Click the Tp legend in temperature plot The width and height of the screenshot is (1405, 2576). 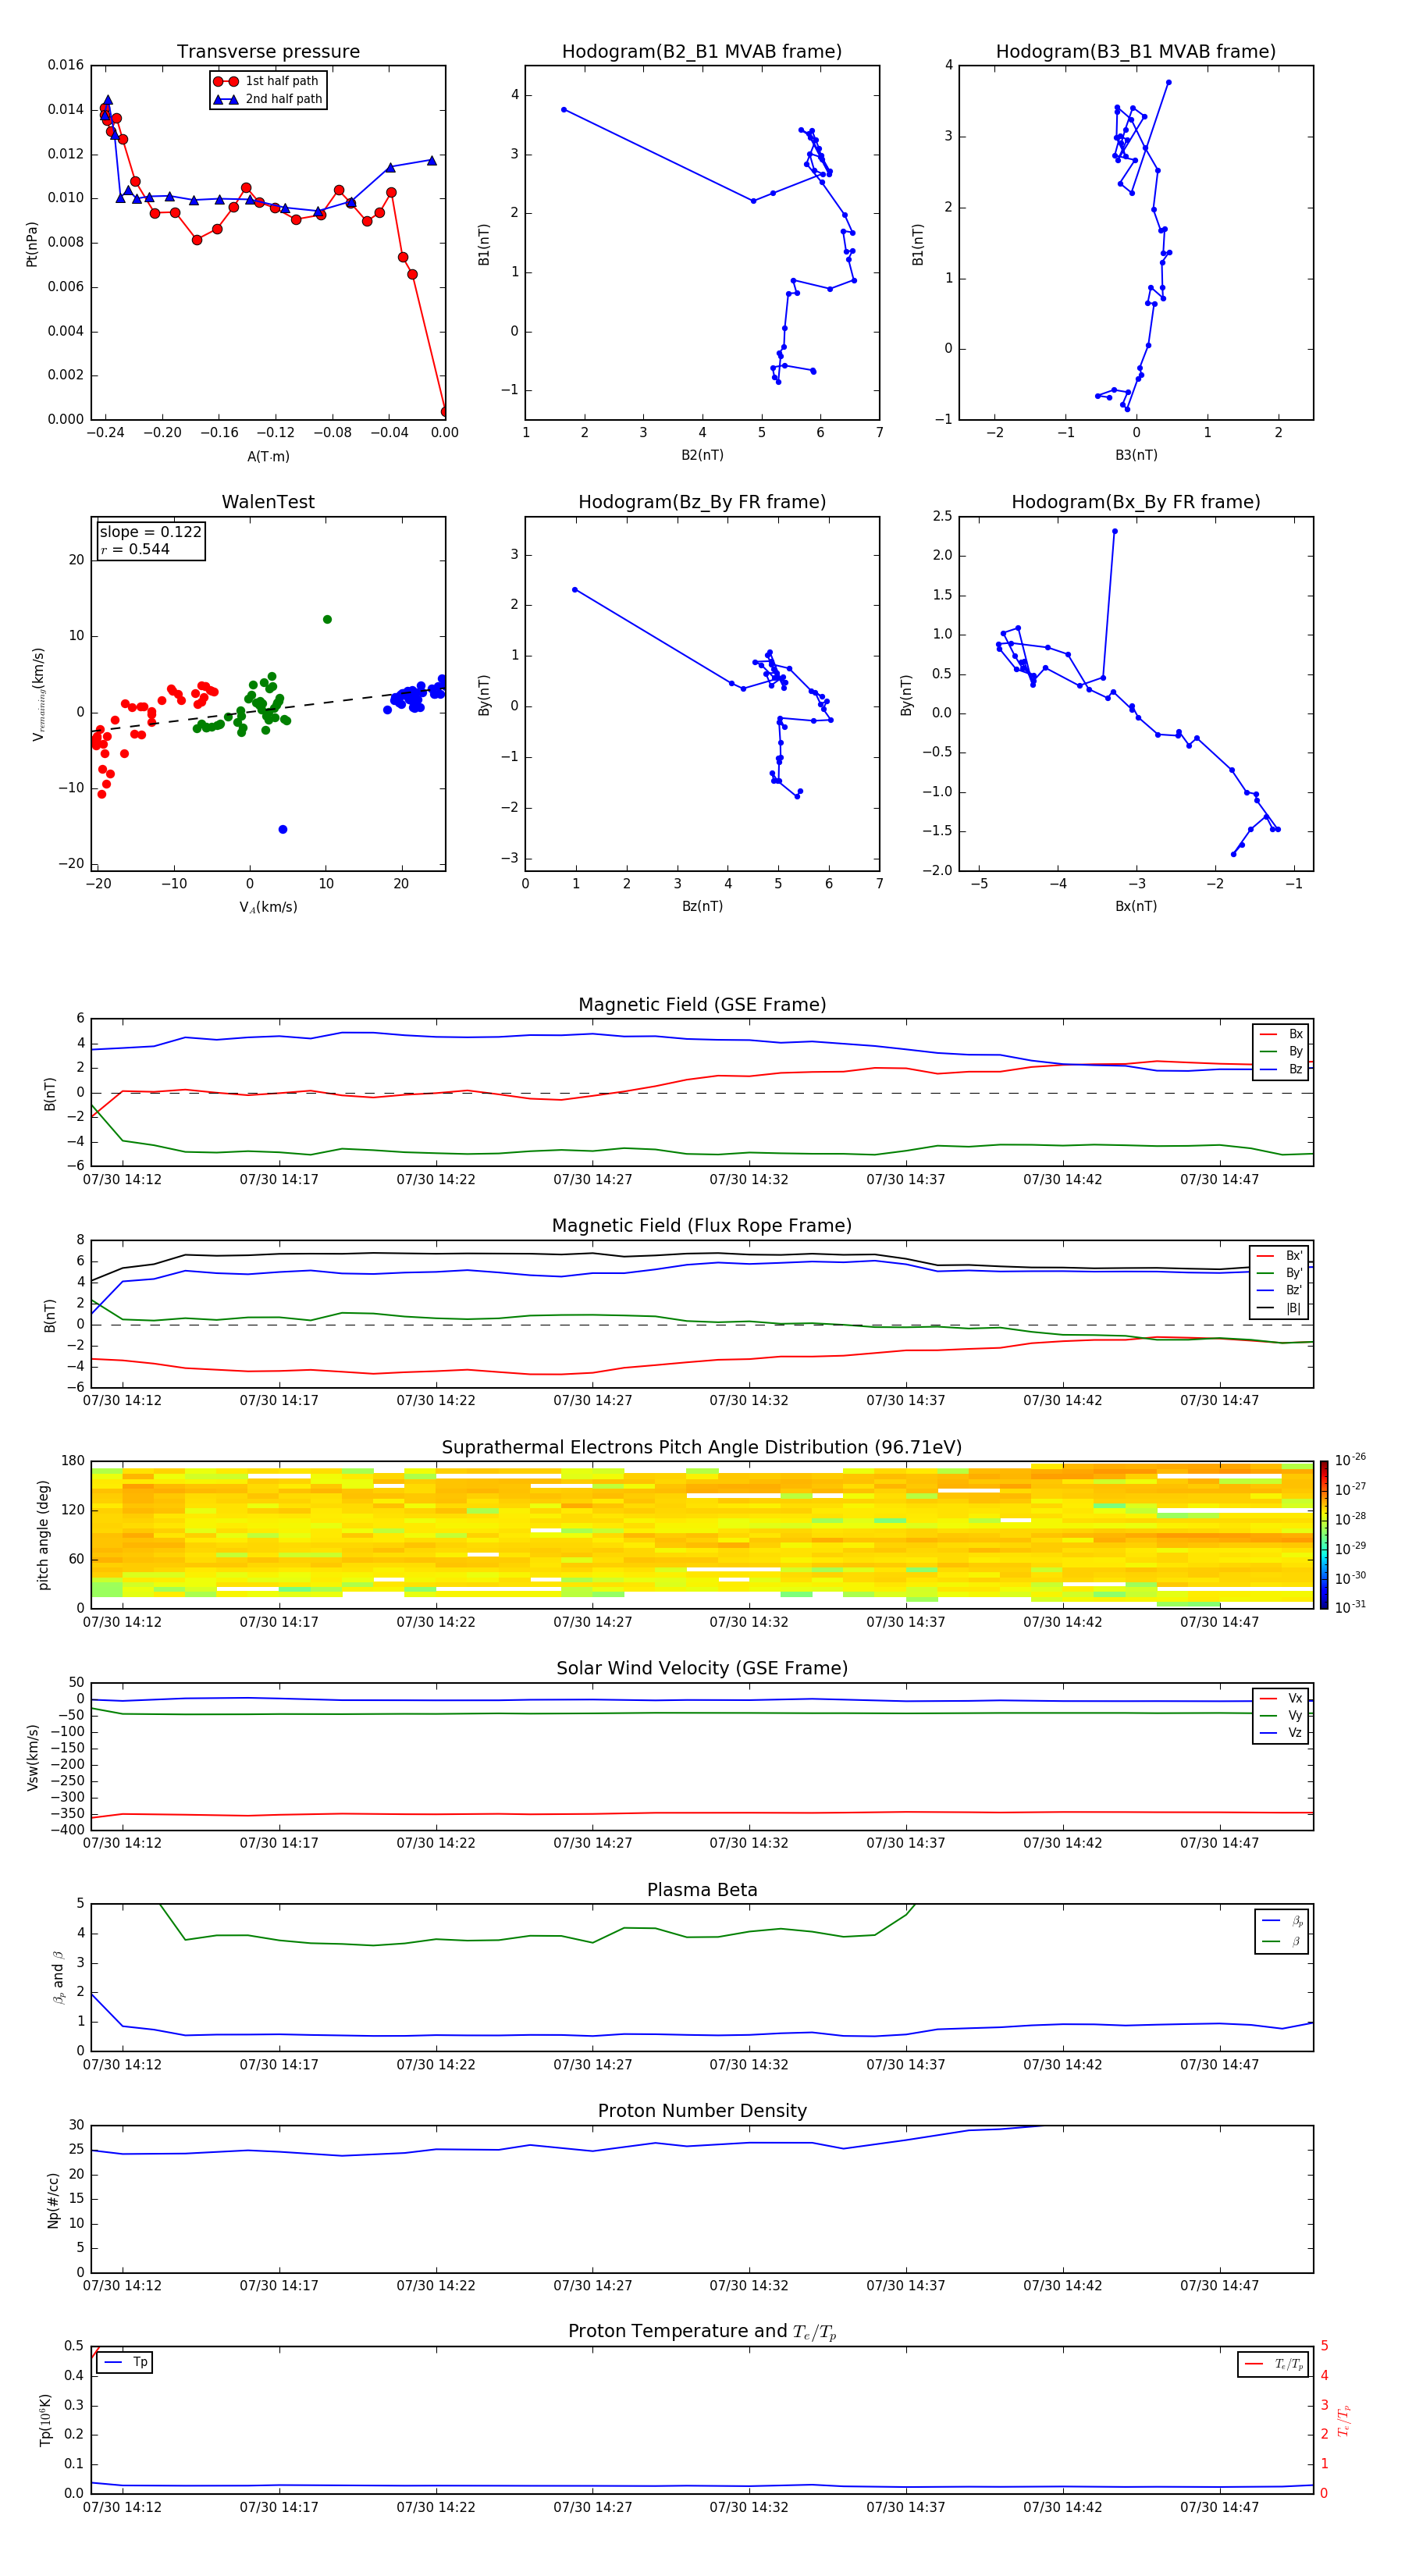pos(125,2362)
